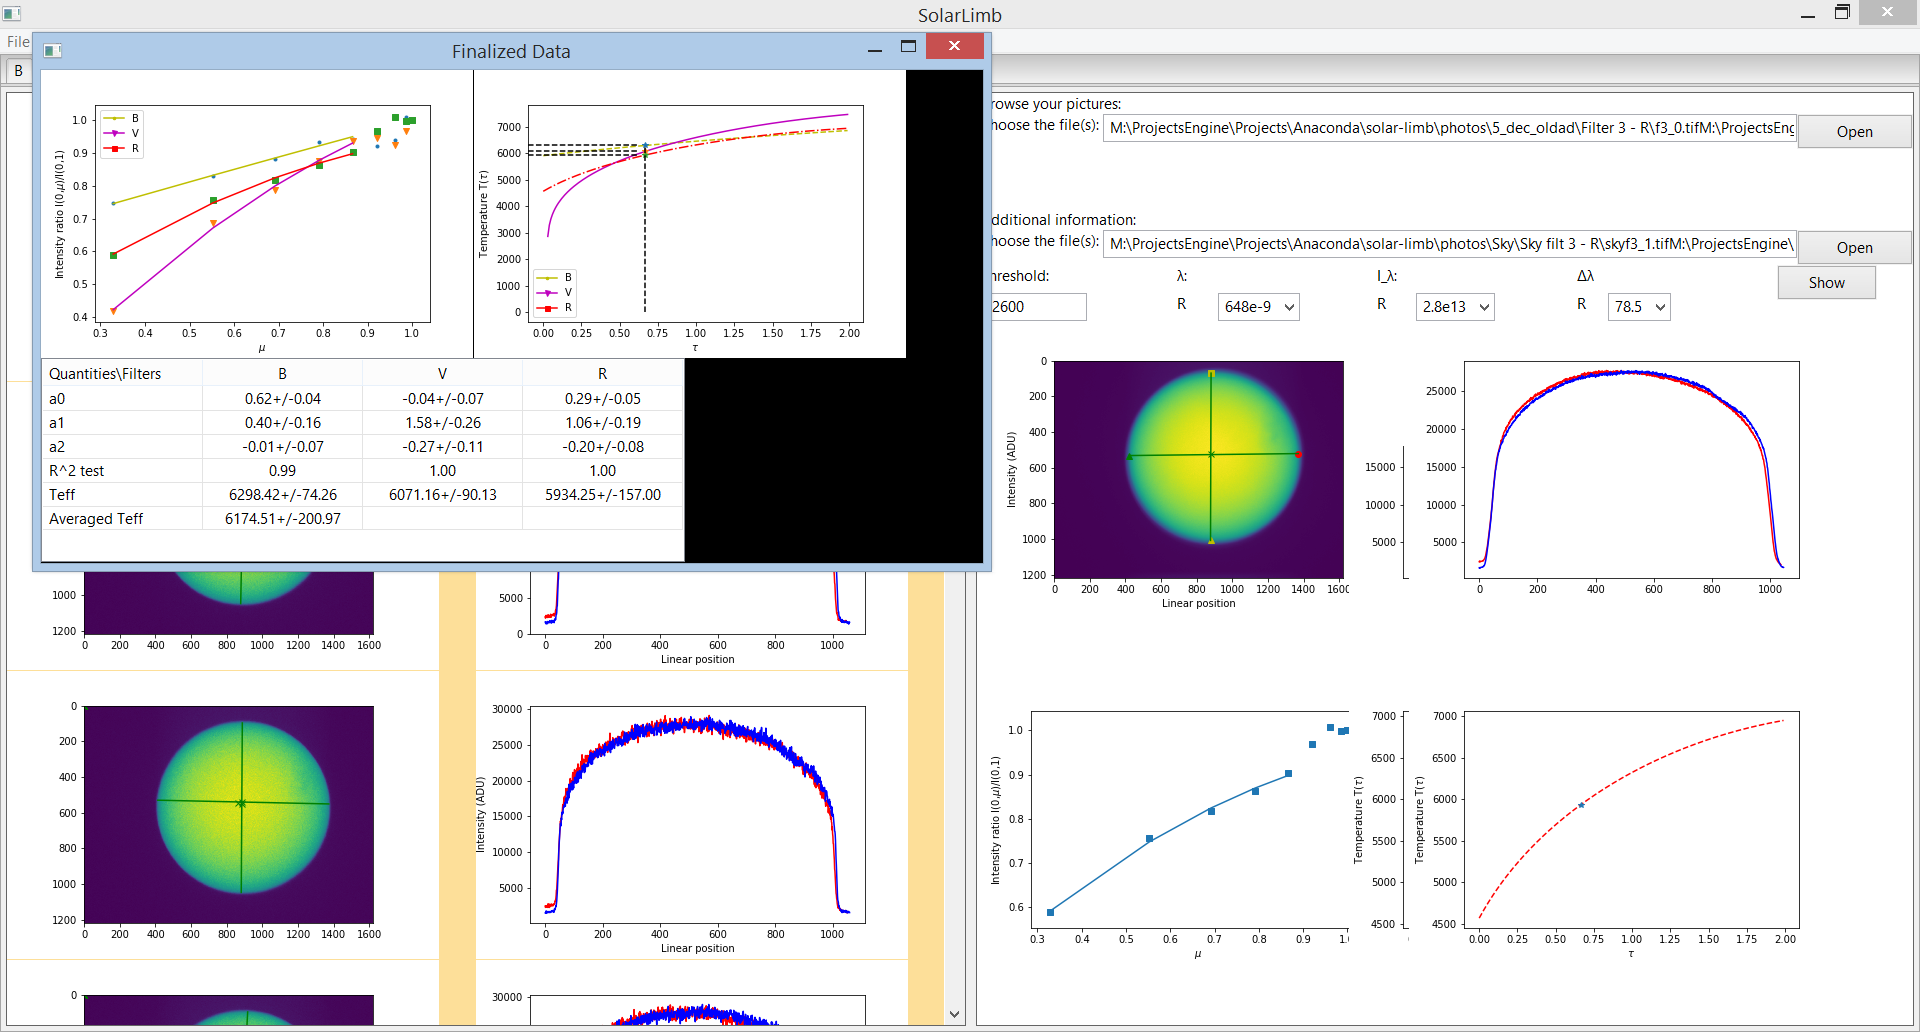Select the 'R^2 test' row label
Screen dimensions: 1920x1032
[122, 471]
